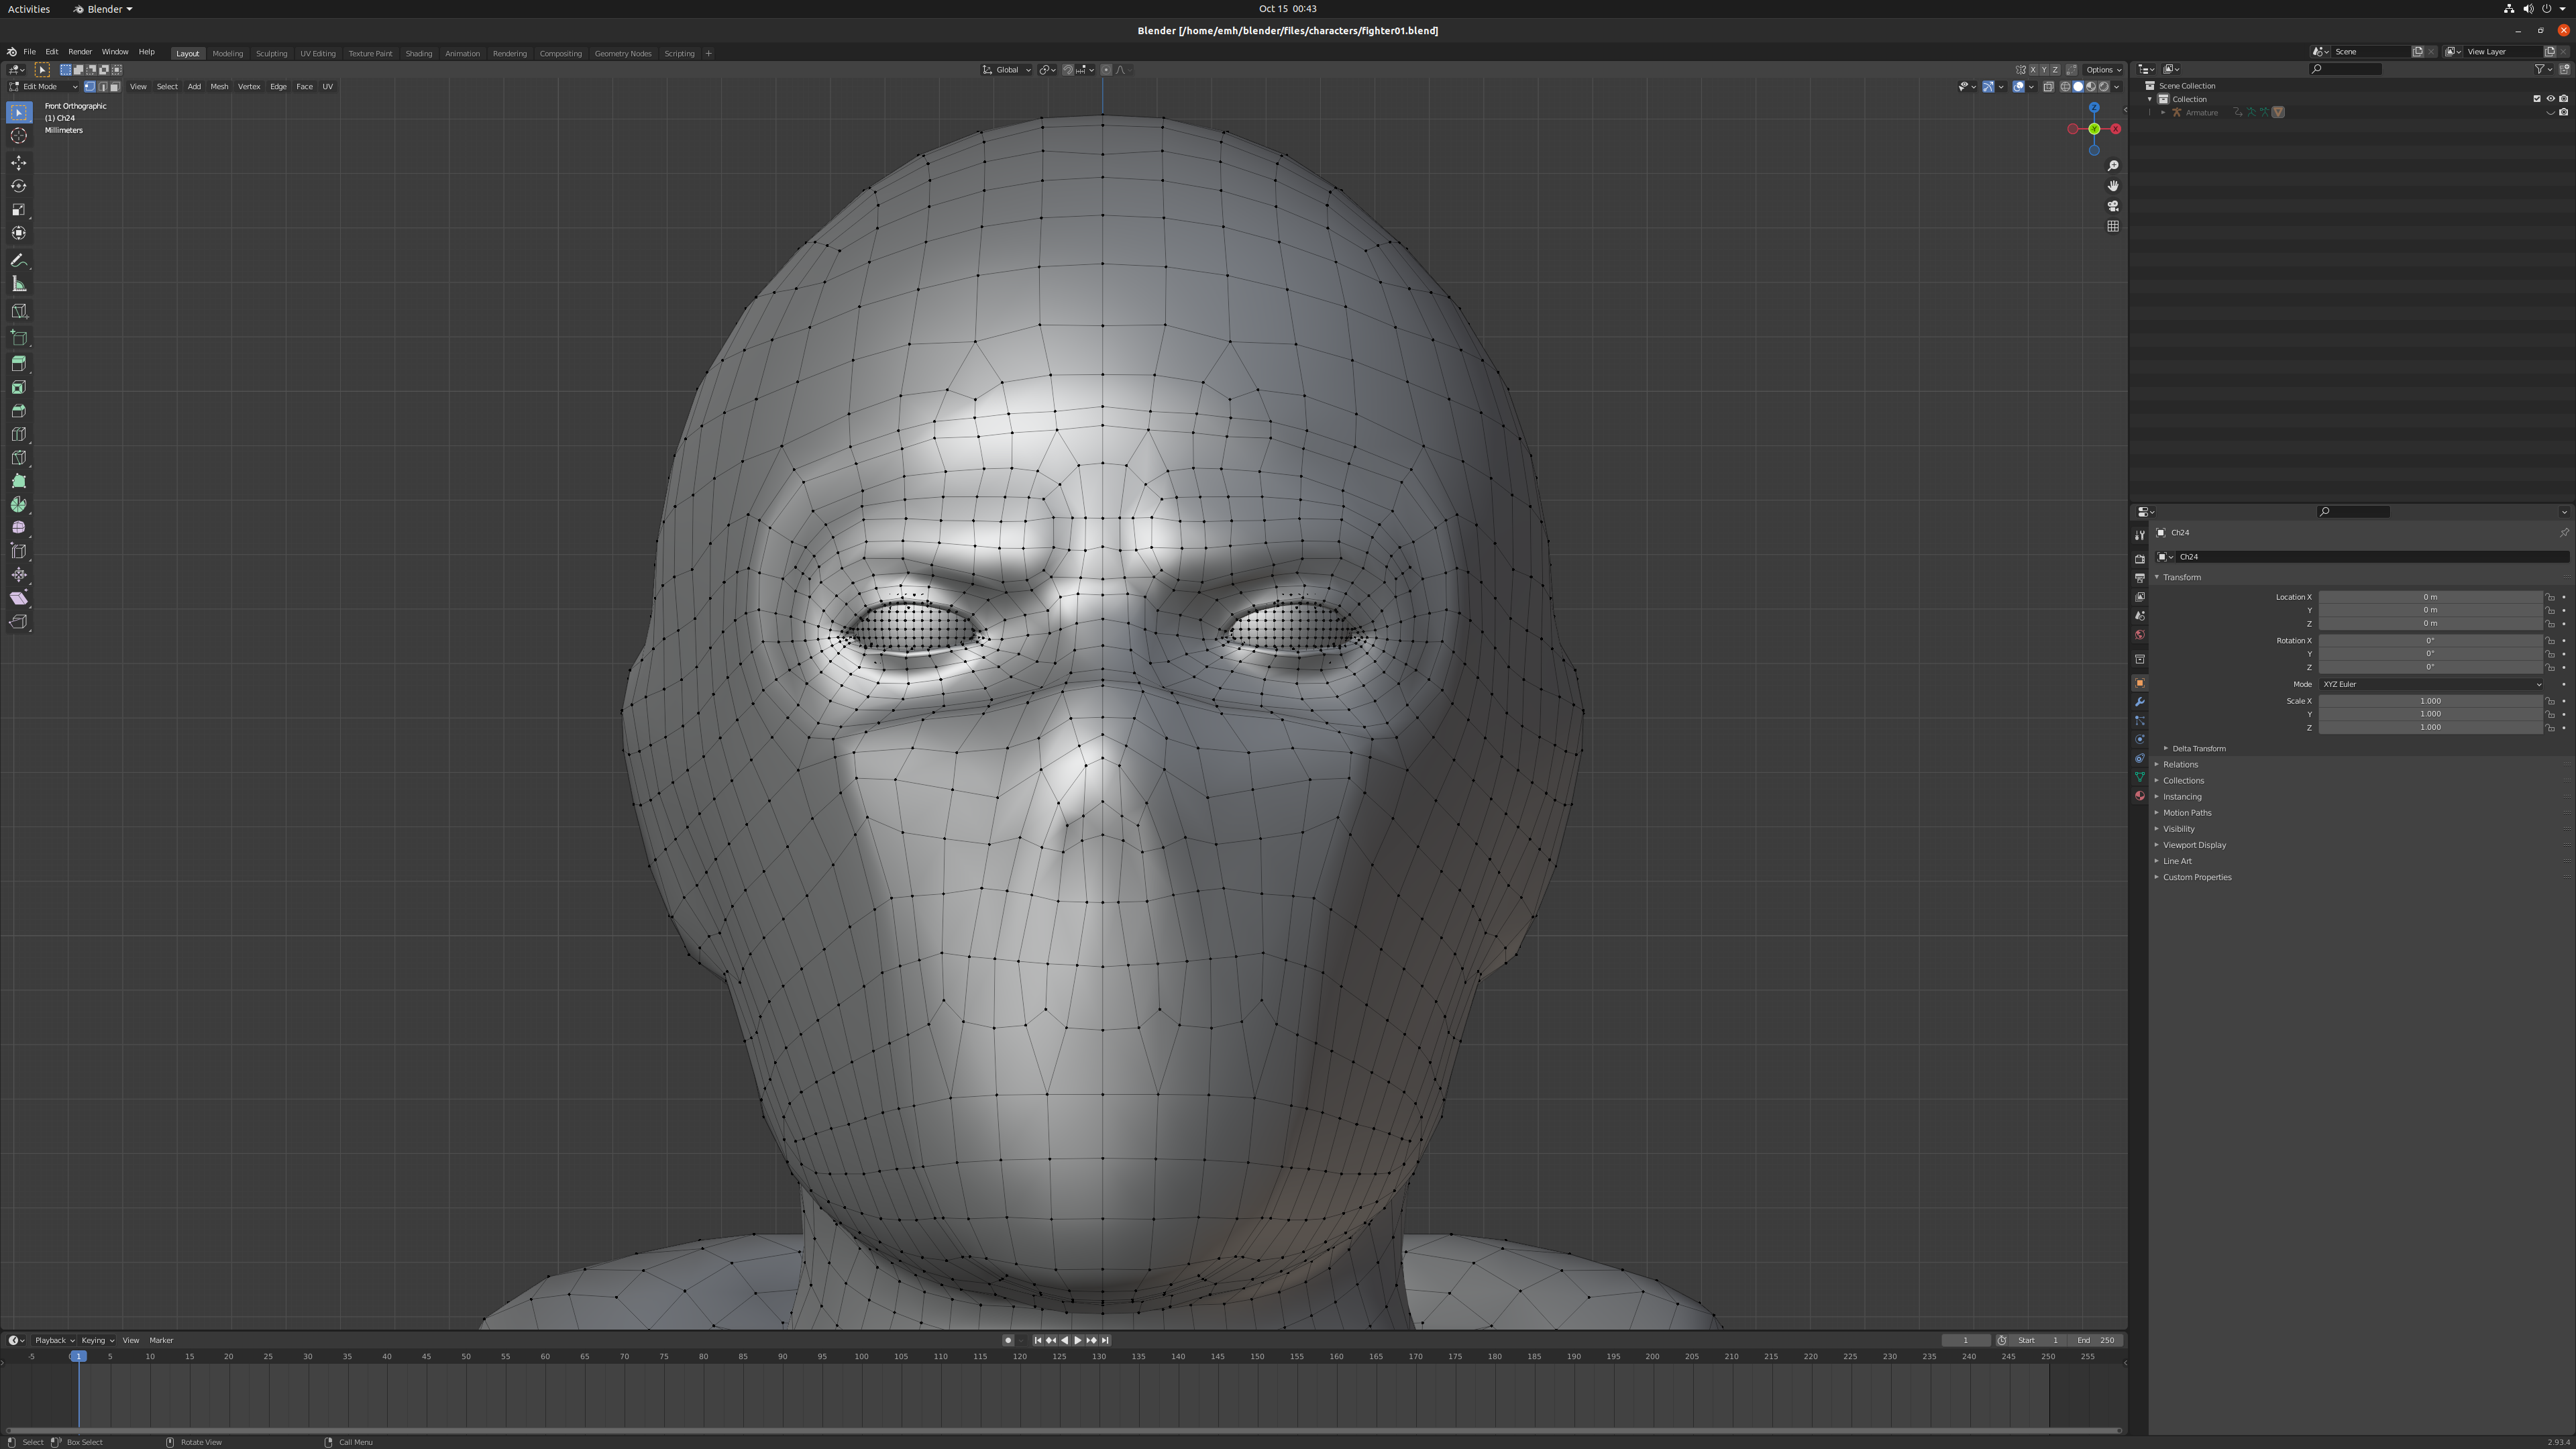The image size is (2576, 1449).
Task: Open the Material properties tab
Action: 2139,796
